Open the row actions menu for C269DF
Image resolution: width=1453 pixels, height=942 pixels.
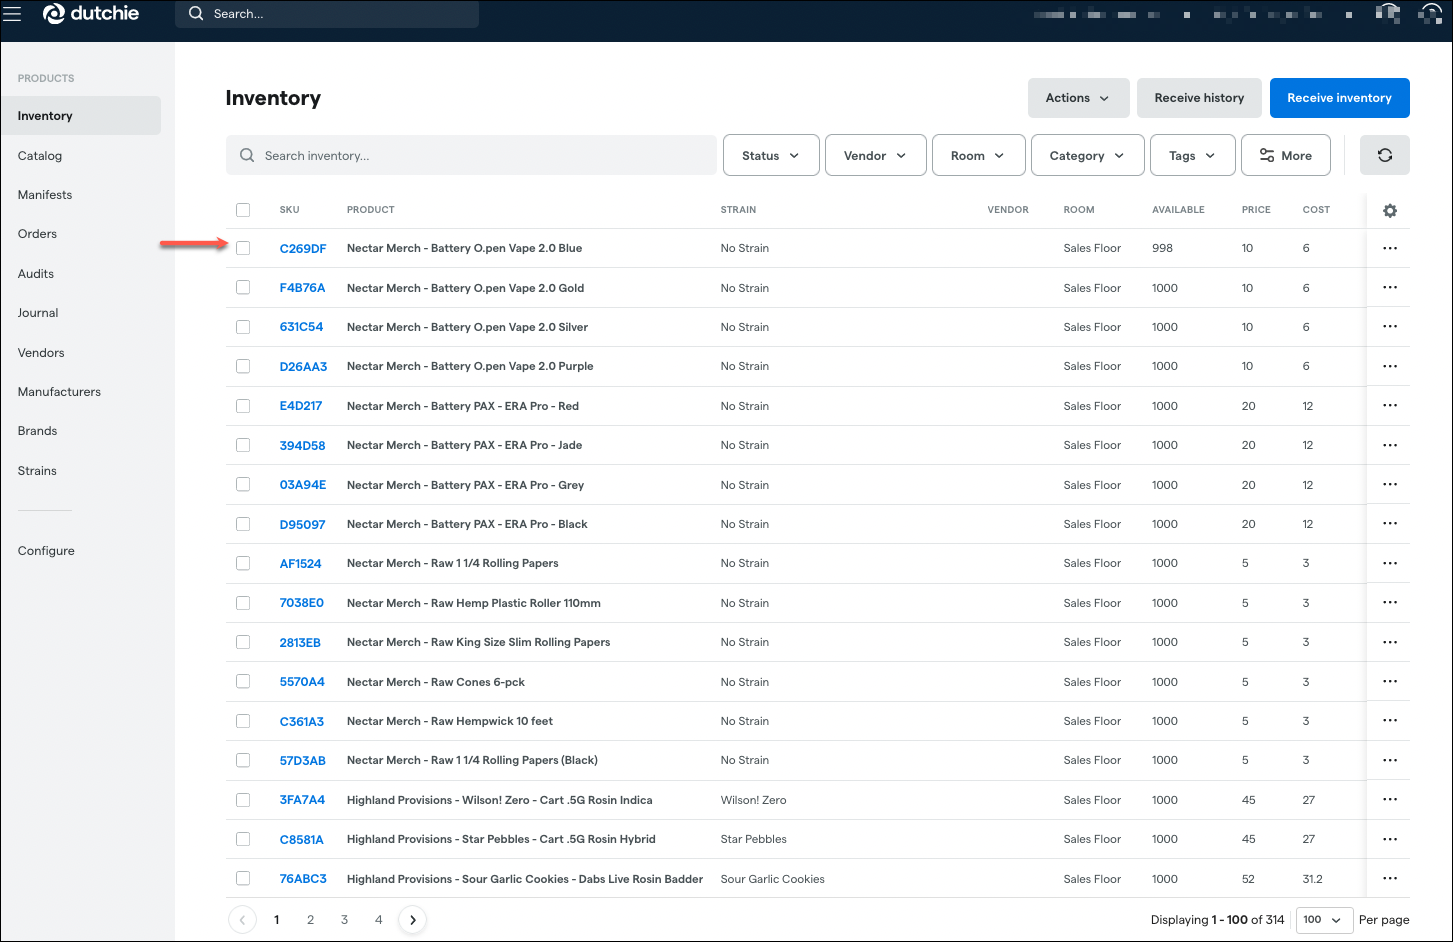[x=1389, y=248]
